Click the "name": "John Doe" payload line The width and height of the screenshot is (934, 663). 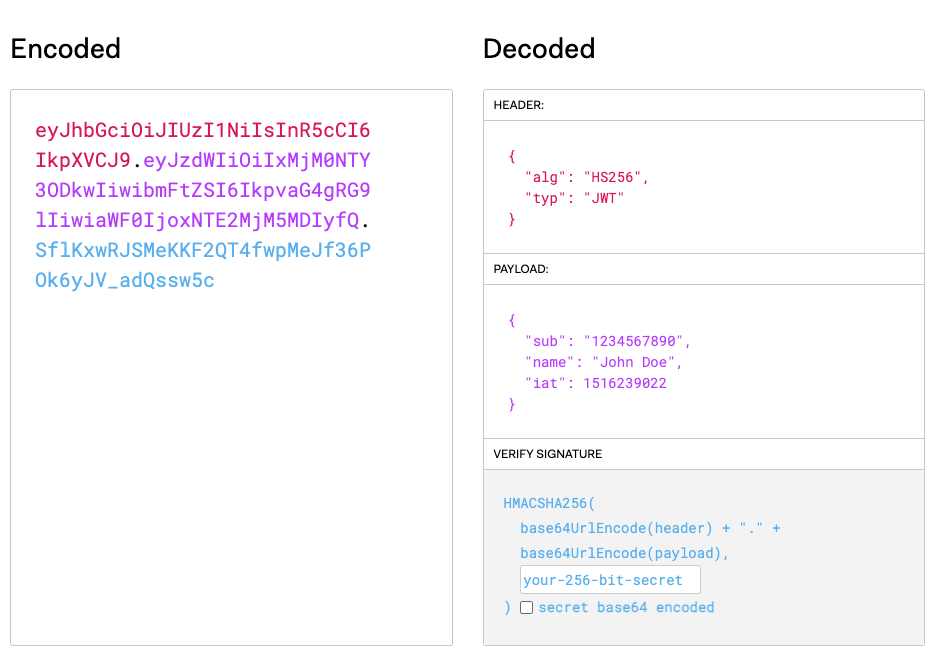pyautogui.click(x=603, y=362)
